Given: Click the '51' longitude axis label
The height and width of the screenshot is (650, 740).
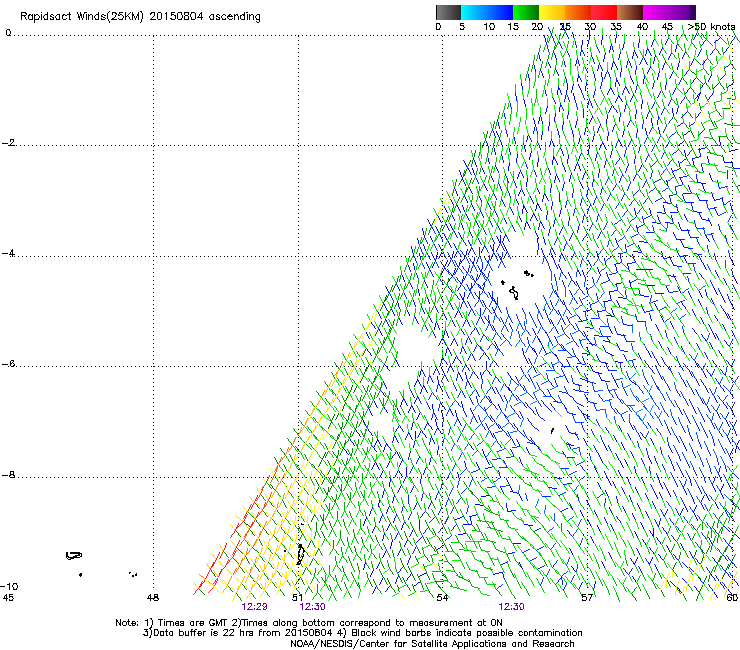Looking at the screenshot, I should [x=297, y=598].
